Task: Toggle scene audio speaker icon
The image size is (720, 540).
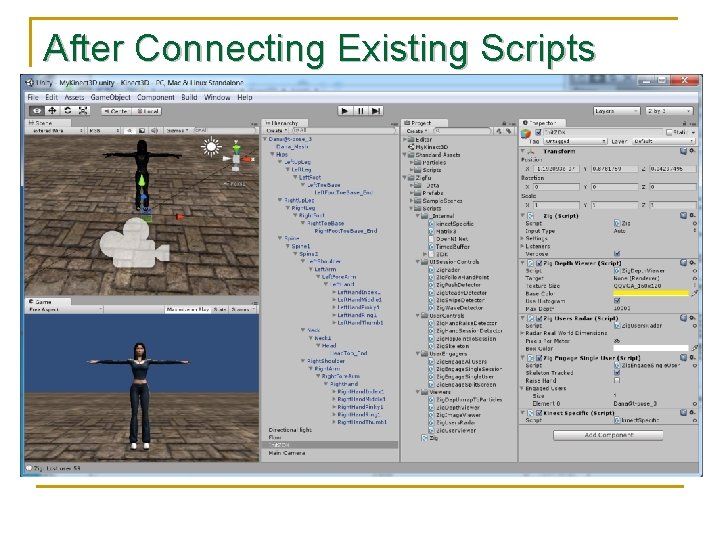Action: [x=155, y=131]
